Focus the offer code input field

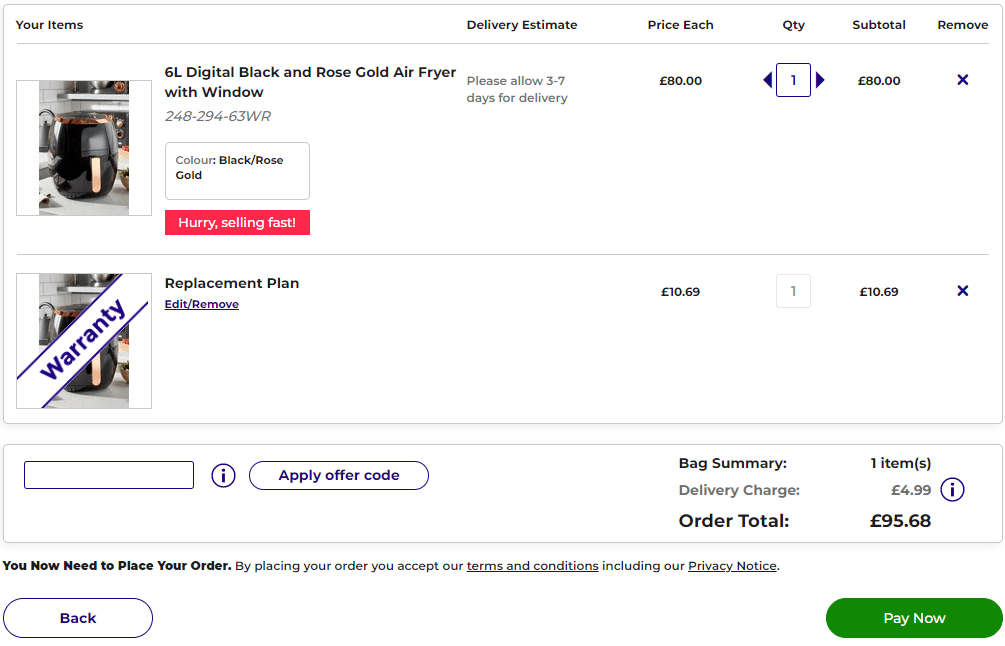109,475
